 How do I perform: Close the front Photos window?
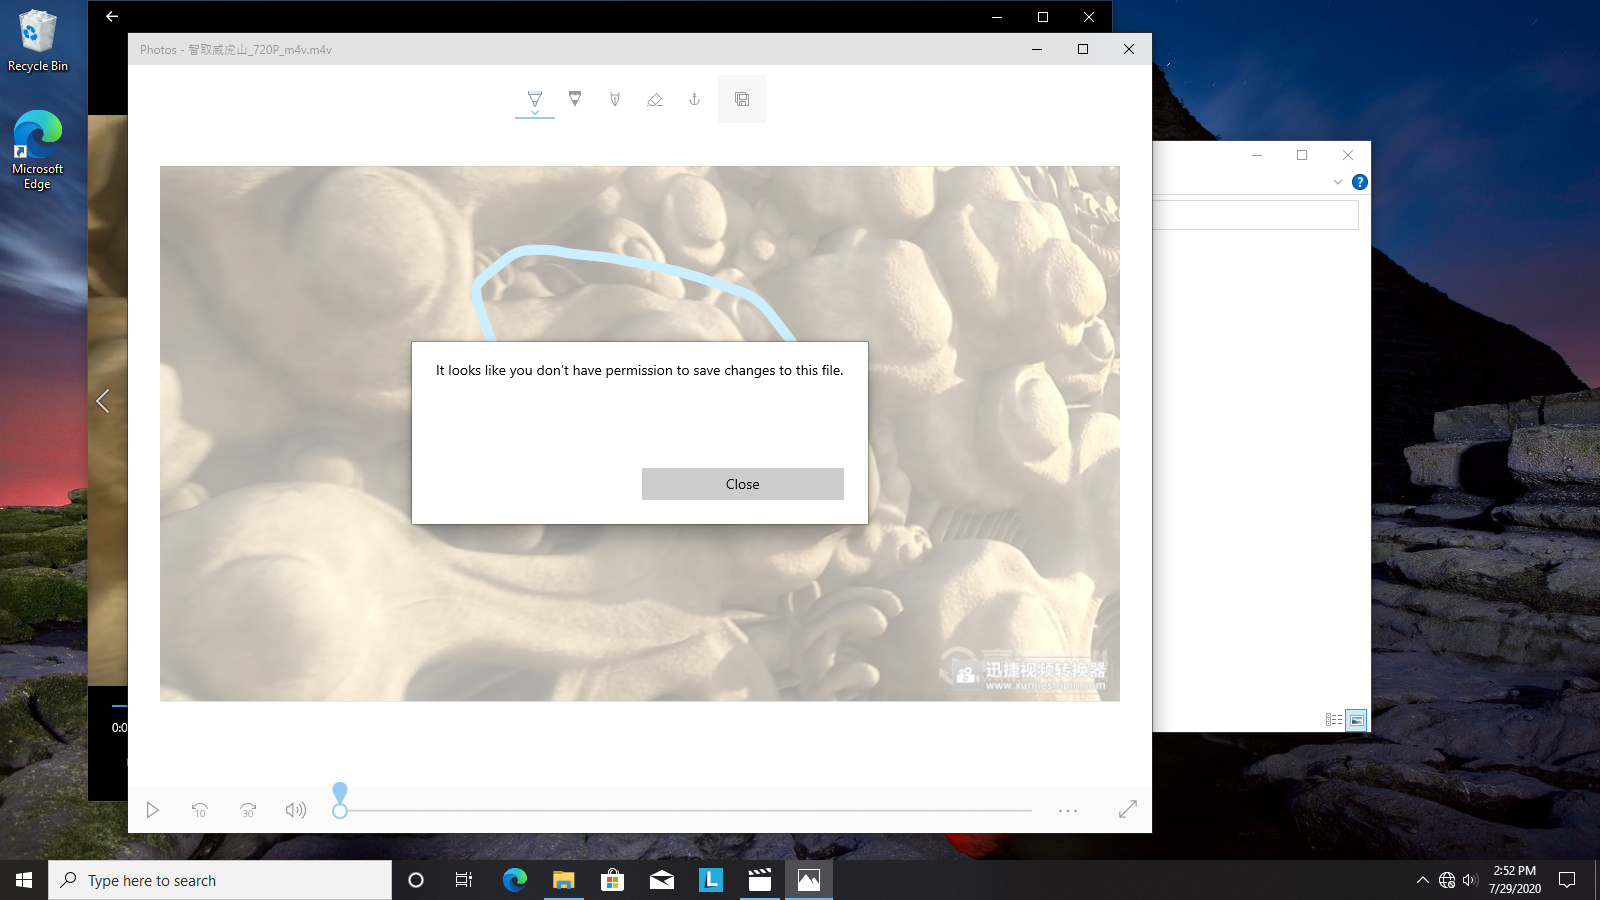(1129, 49)
